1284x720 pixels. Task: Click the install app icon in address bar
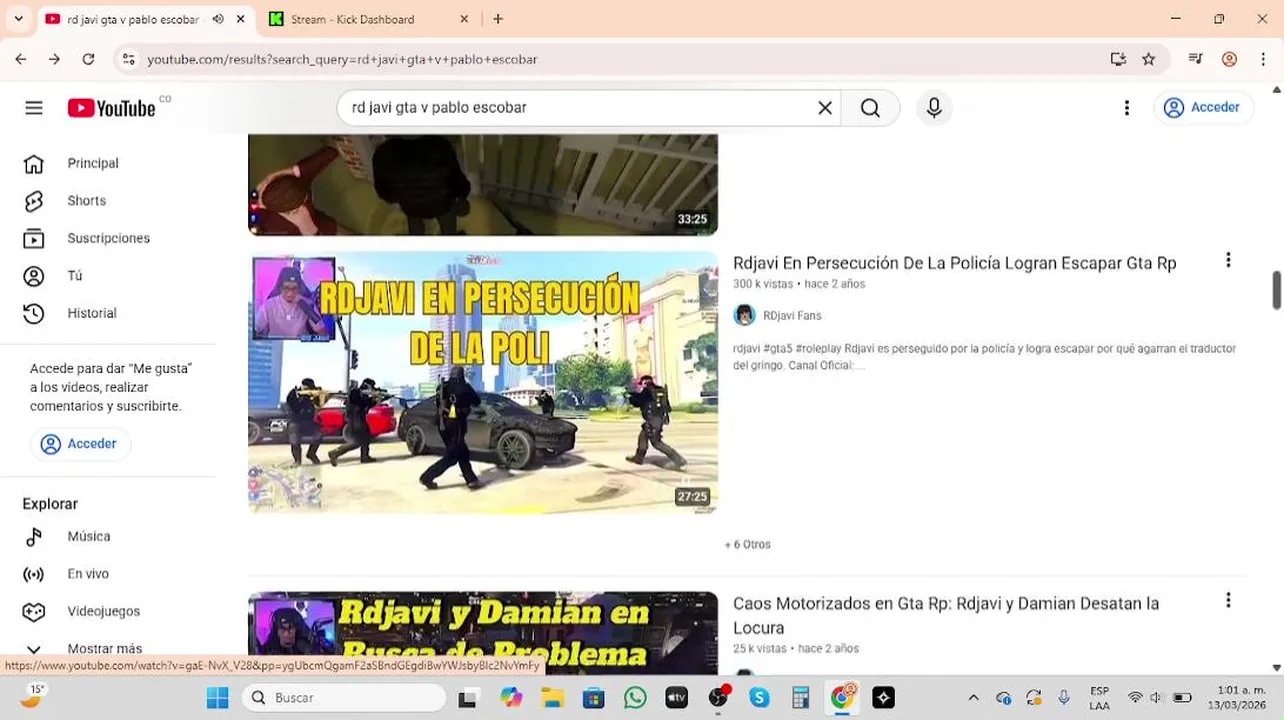1118,59
